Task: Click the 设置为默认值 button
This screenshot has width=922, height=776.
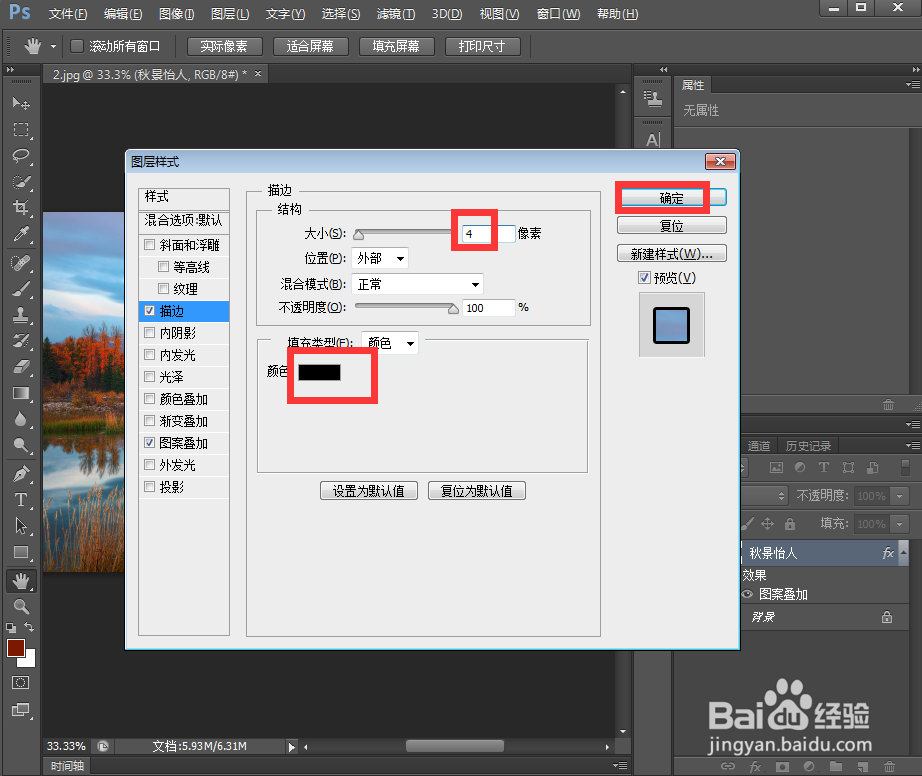Action: click(x=369, y=490)
